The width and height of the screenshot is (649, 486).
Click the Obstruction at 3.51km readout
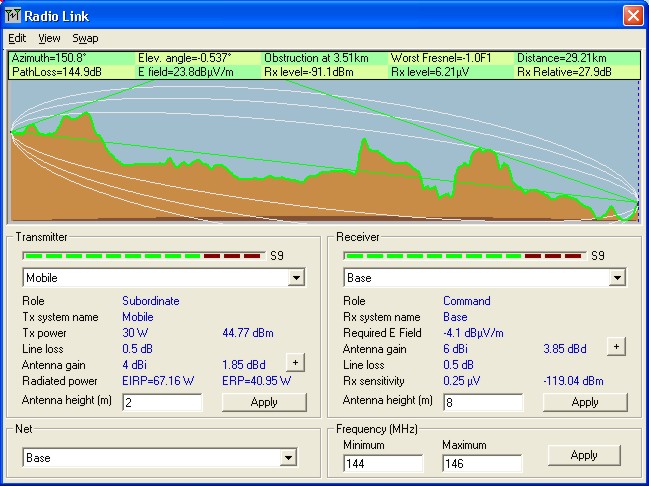click(316, 58)
